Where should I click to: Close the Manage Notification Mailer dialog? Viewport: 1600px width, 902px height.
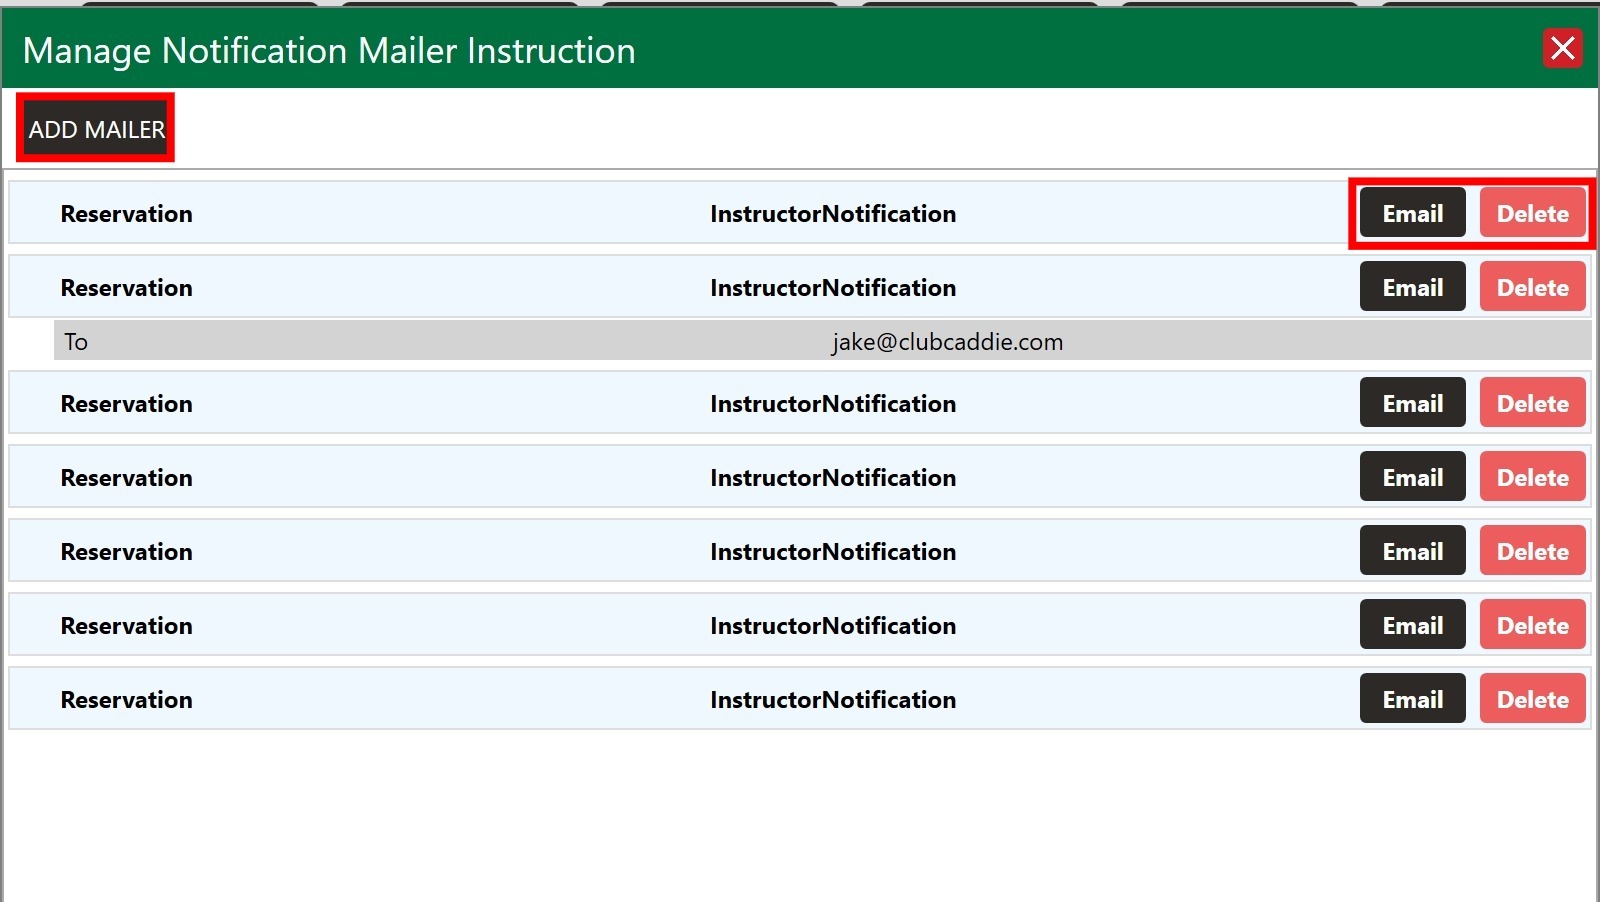pos(1563,48)
